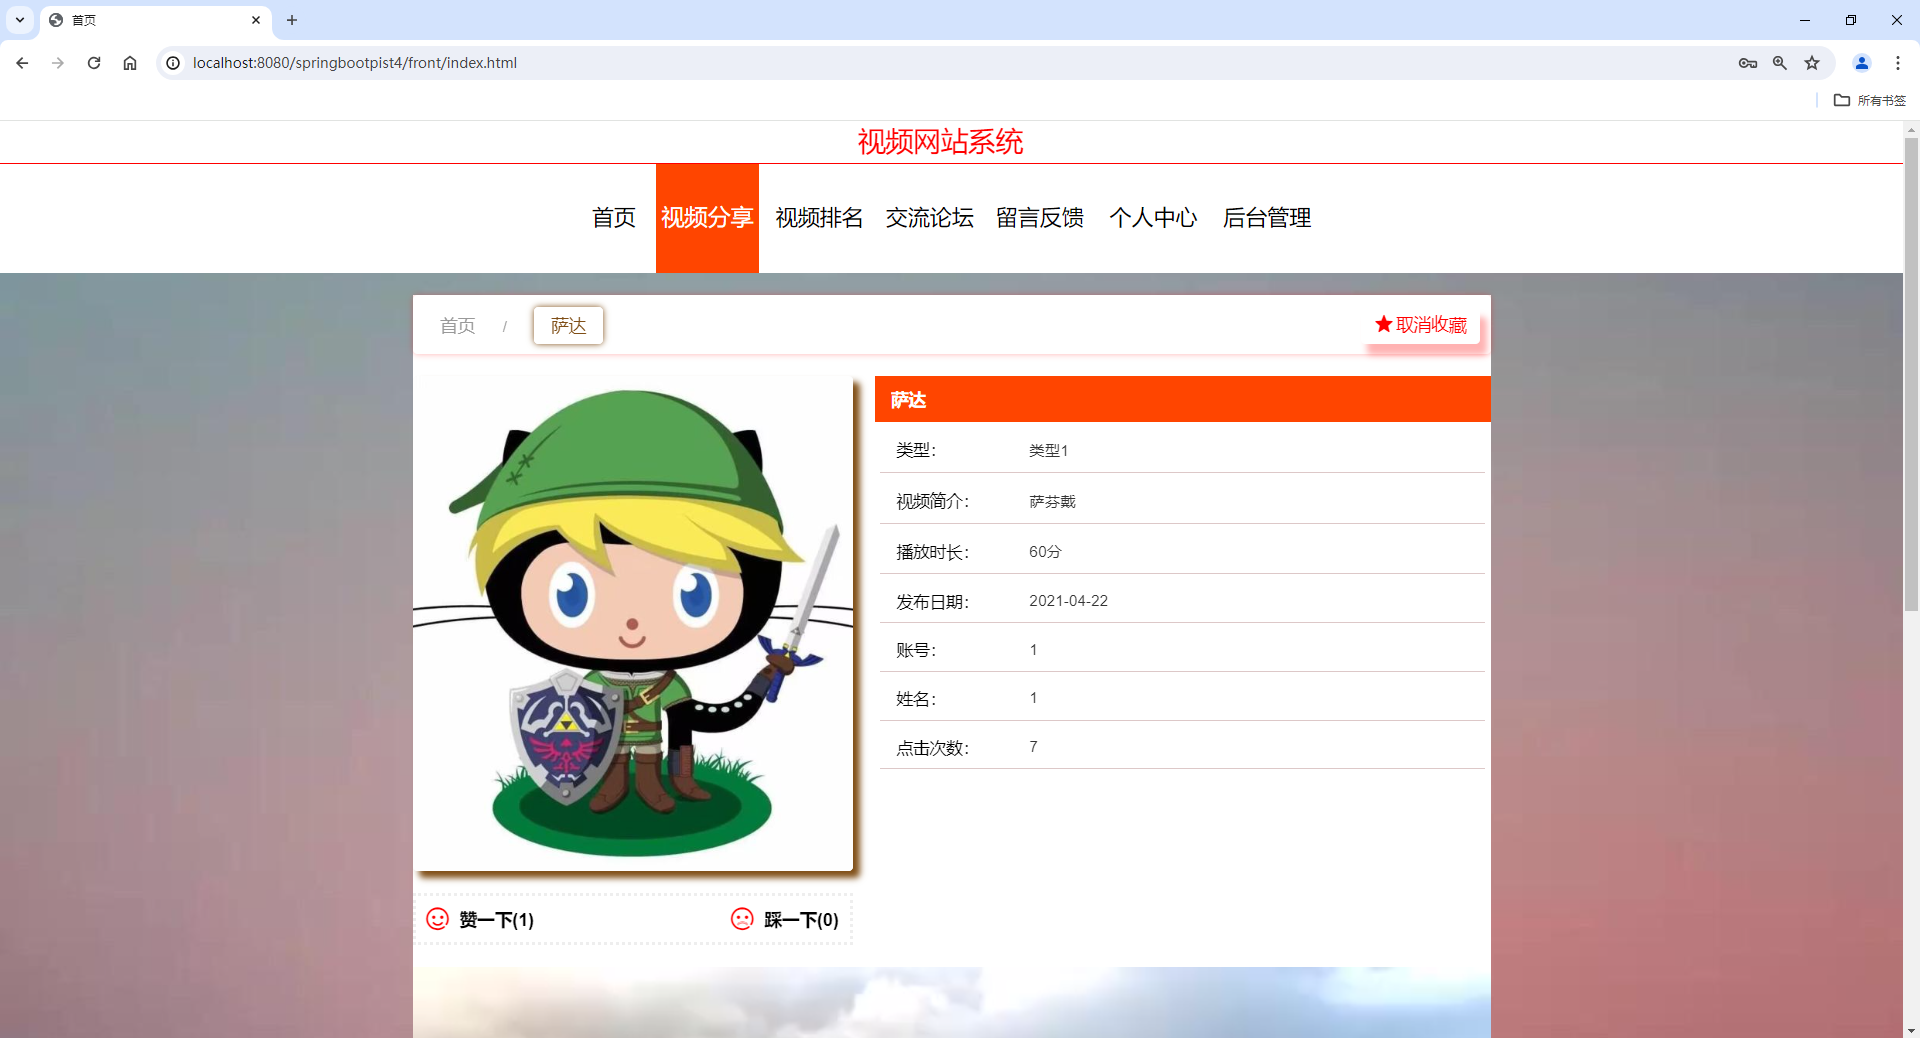
Task: Click the scrollbar down arrow
Action: (1911, 1030)
